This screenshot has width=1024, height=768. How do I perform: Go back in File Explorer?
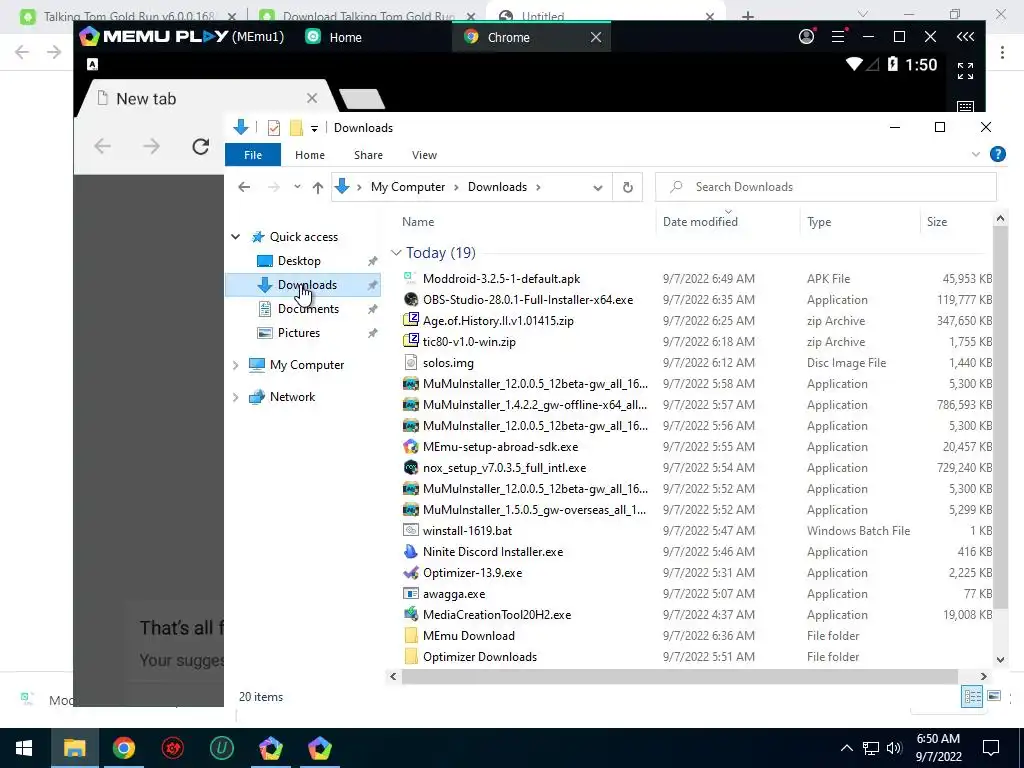pos(244,187)
